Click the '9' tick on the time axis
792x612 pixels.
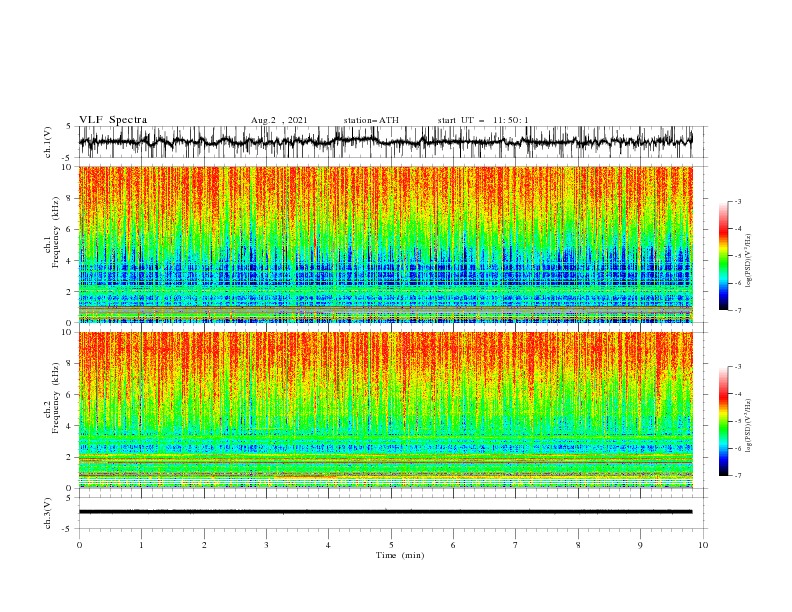tap(640, 545)
